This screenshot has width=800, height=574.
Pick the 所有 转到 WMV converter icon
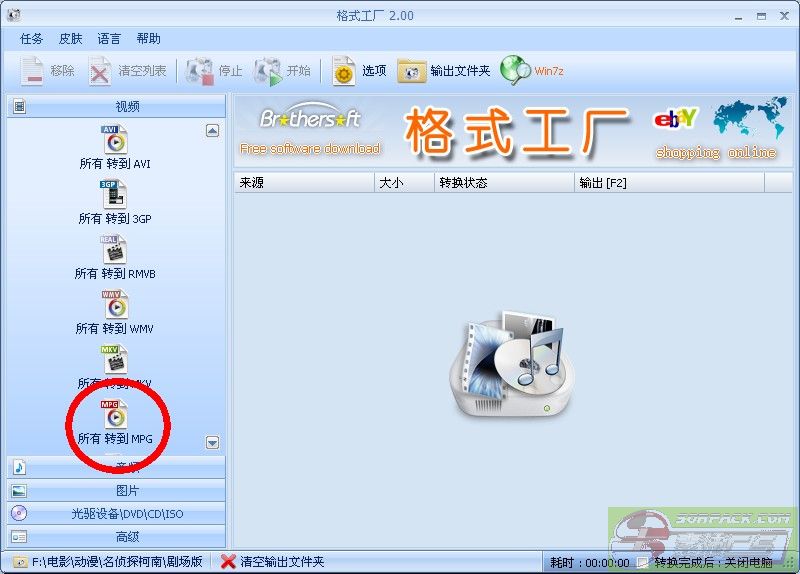(x=115, y=305)
